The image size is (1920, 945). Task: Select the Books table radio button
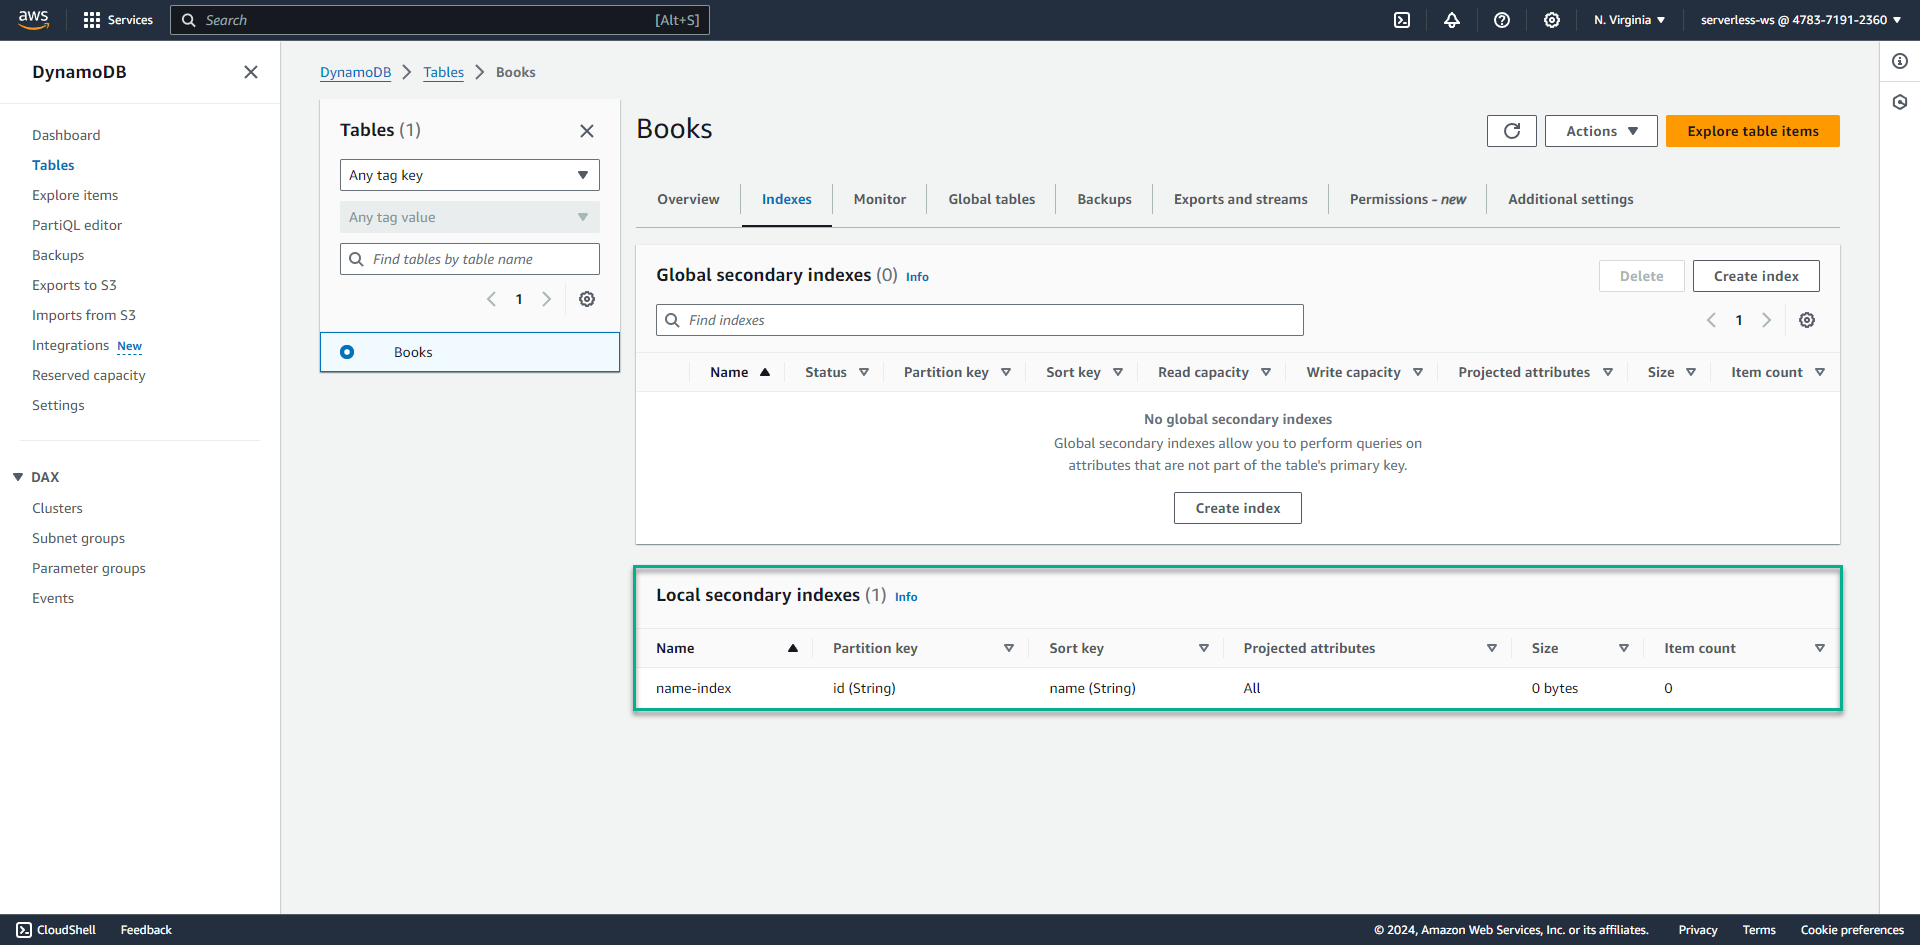pyautogui.click(x=347, y=352)
